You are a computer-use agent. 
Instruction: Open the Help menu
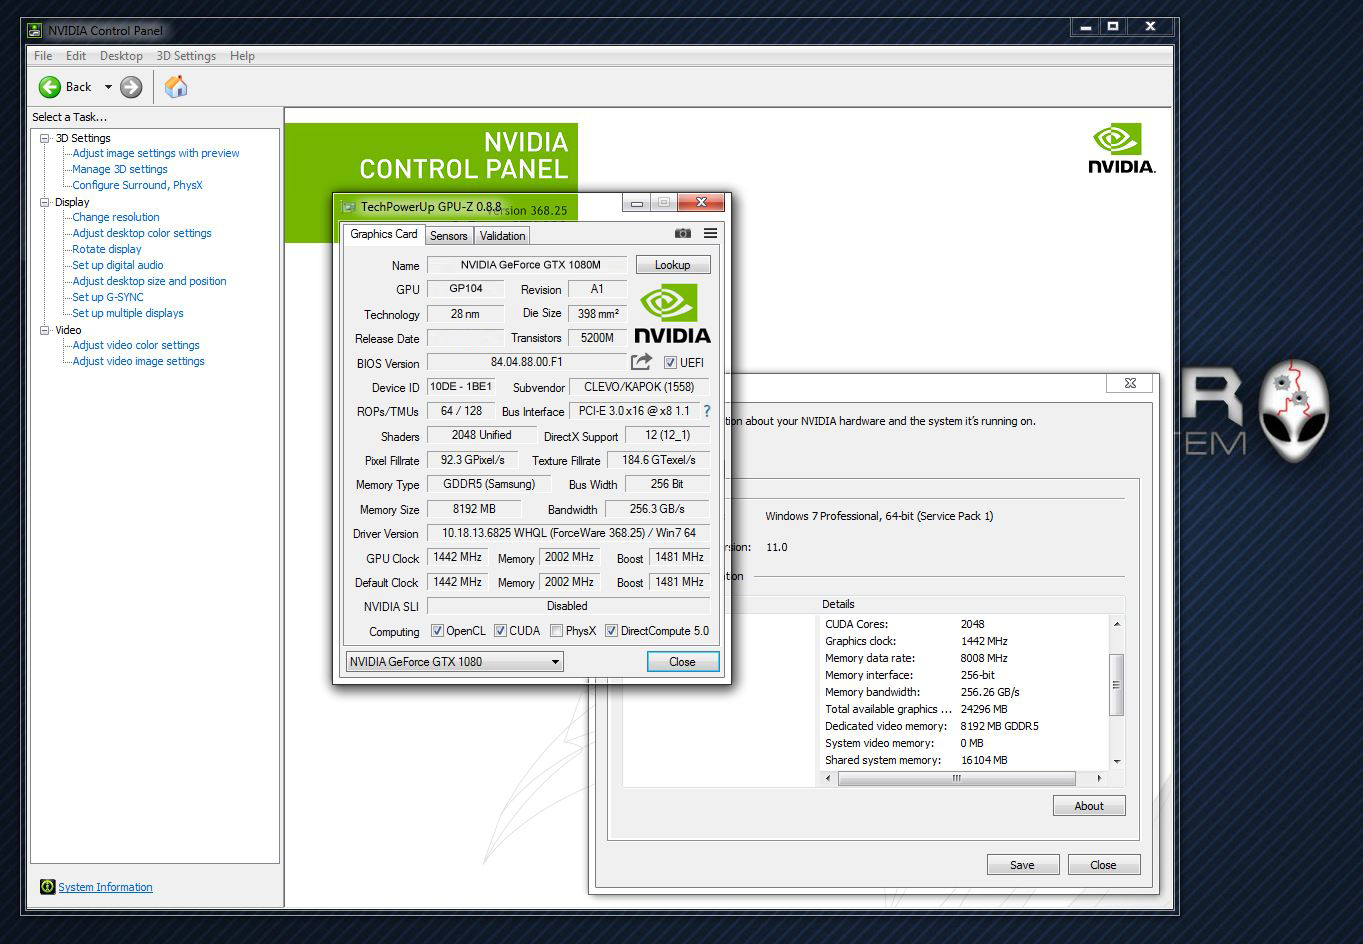pos(242,56)
